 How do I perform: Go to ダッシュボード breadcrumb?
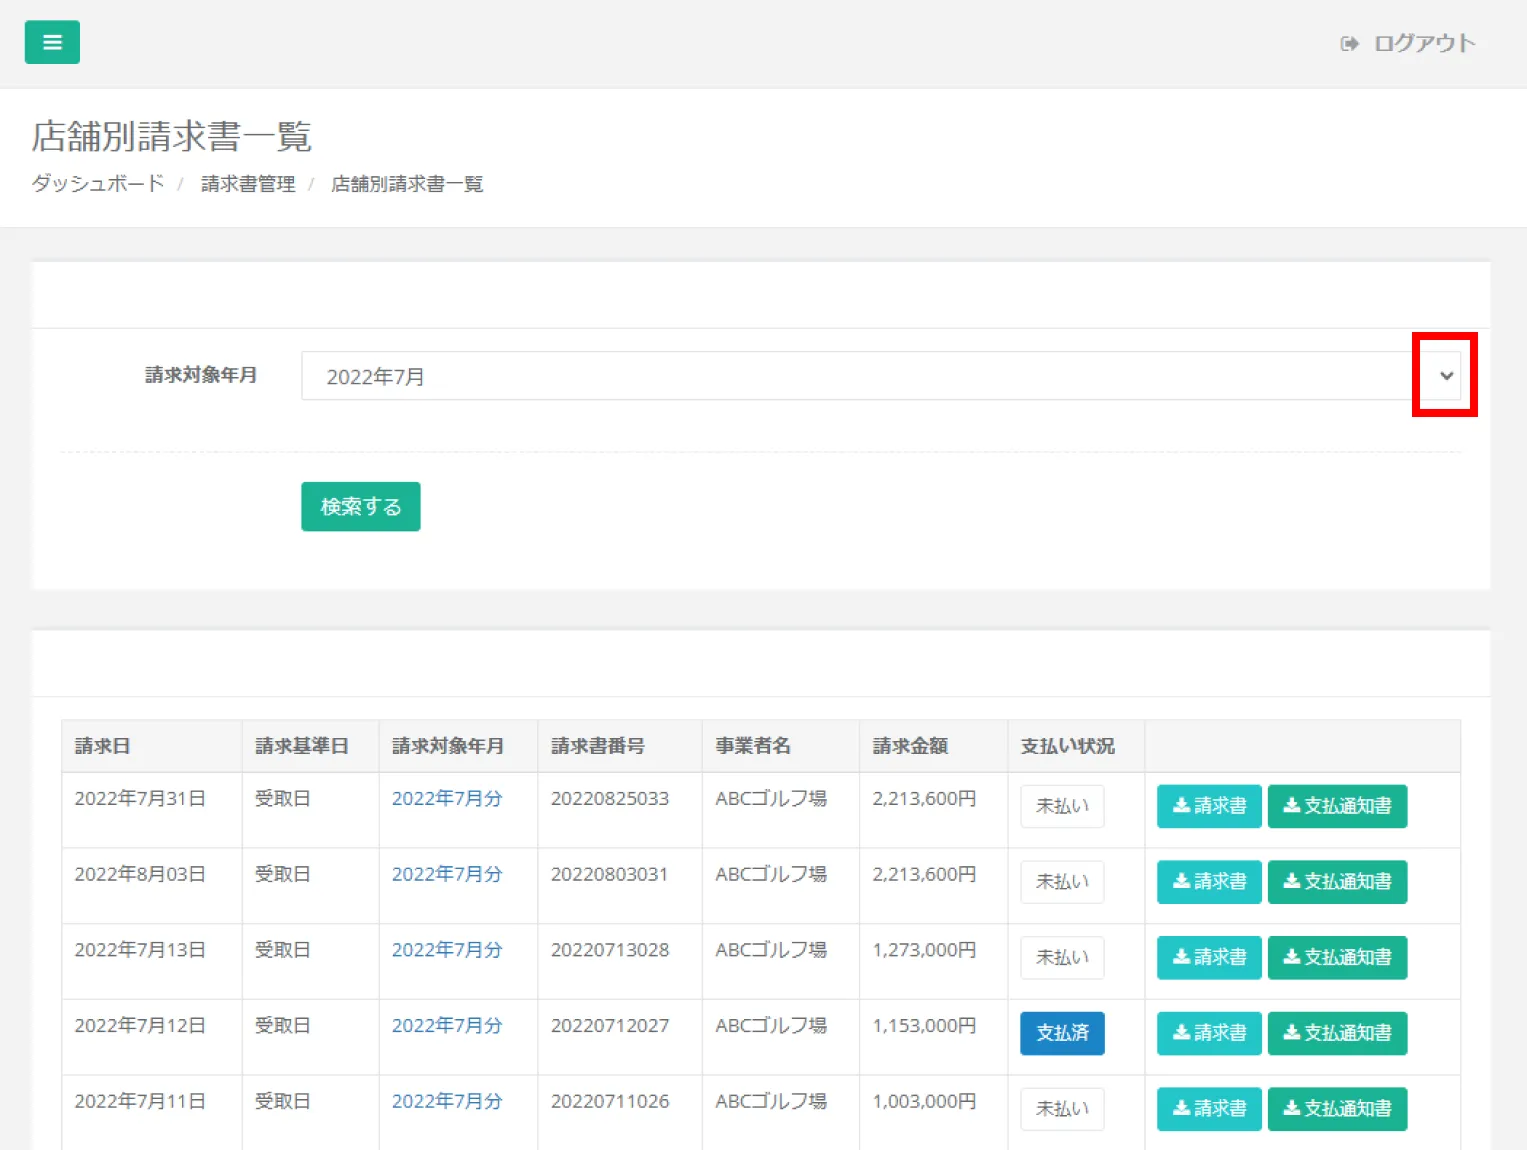coord(97,183)
